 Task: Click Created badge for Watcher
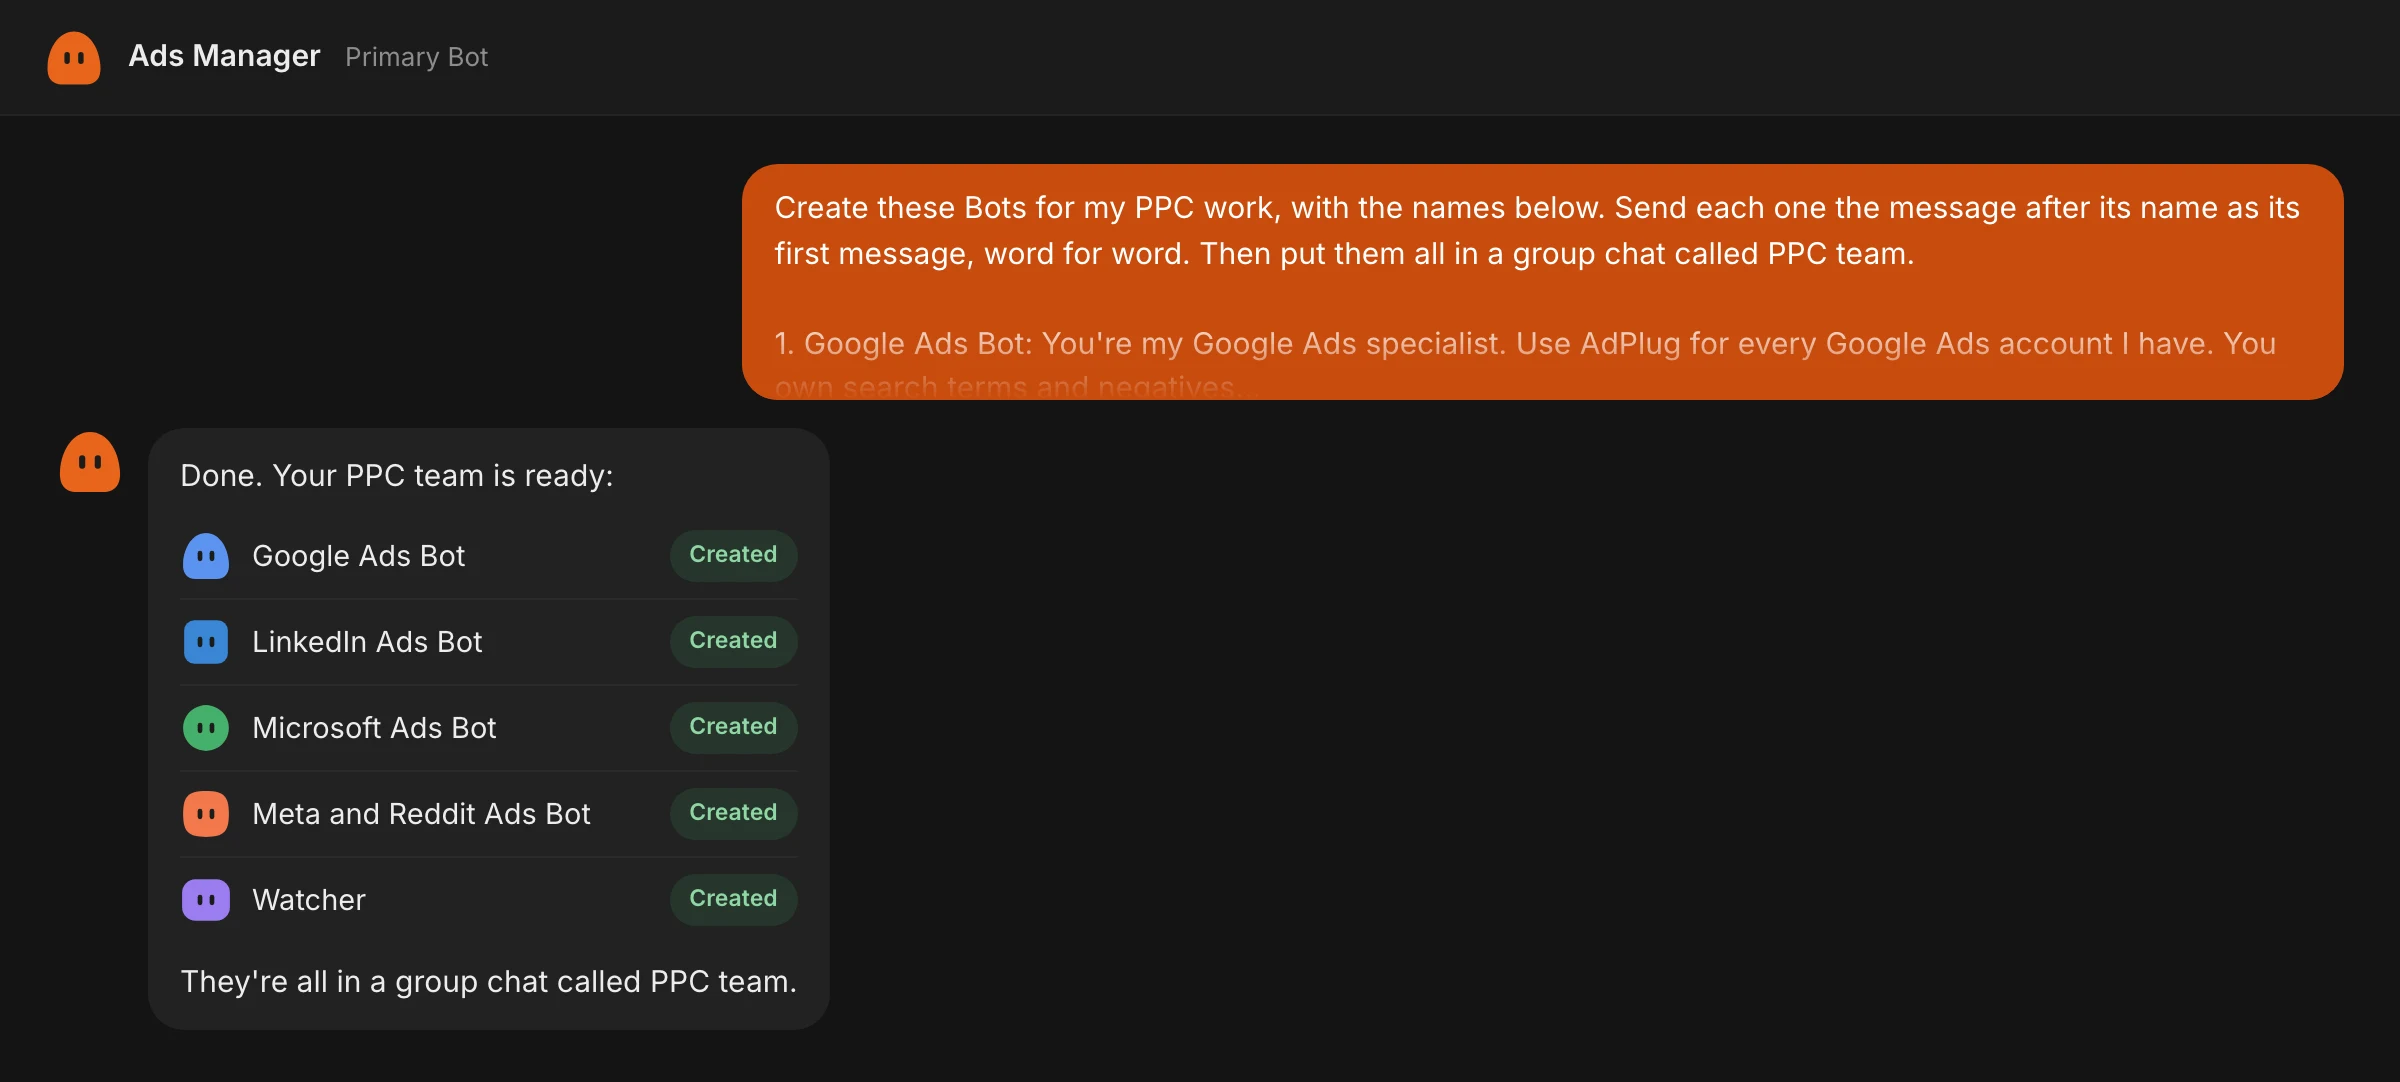pos(733,899)
